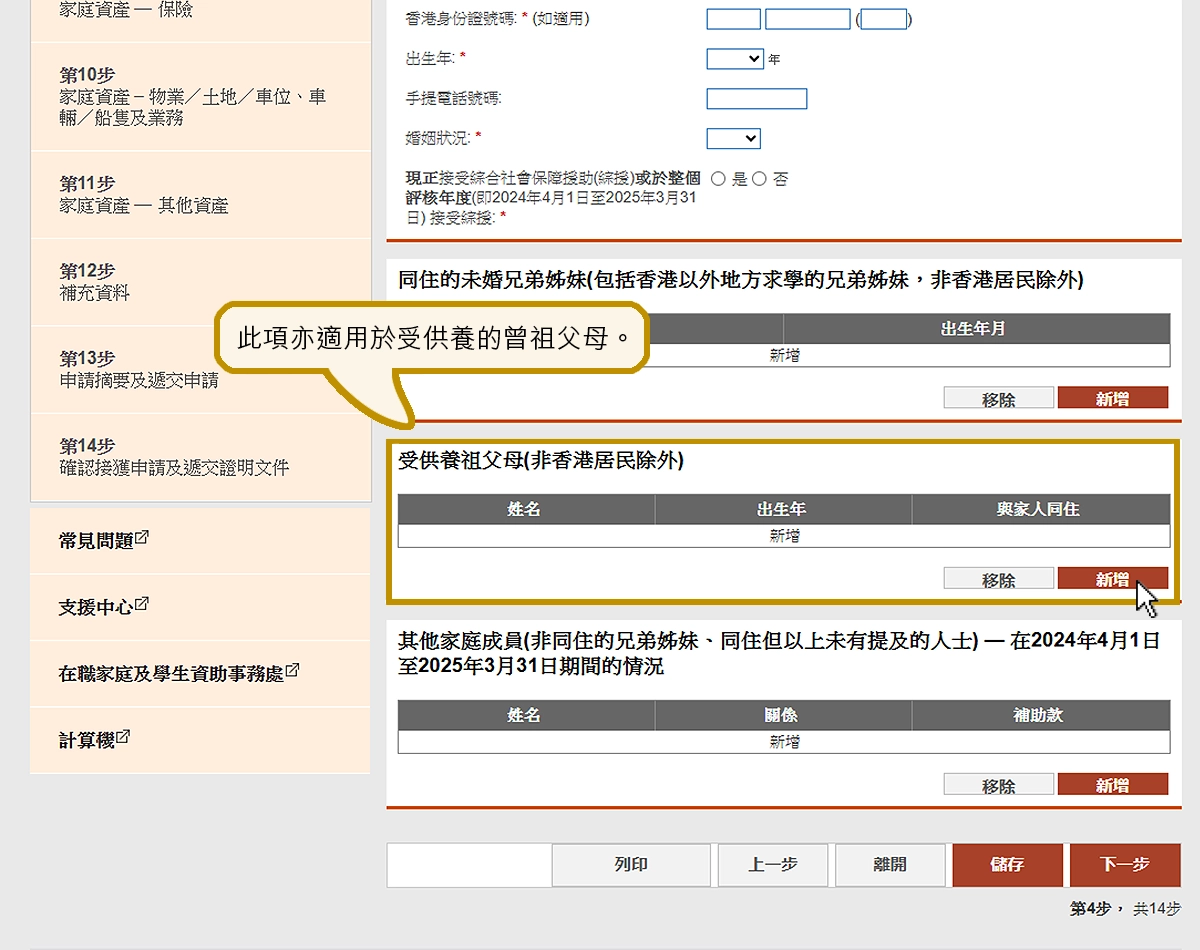1200x950 pixels.
Task: Open external link icon beside 計算機
Action: 123,737
